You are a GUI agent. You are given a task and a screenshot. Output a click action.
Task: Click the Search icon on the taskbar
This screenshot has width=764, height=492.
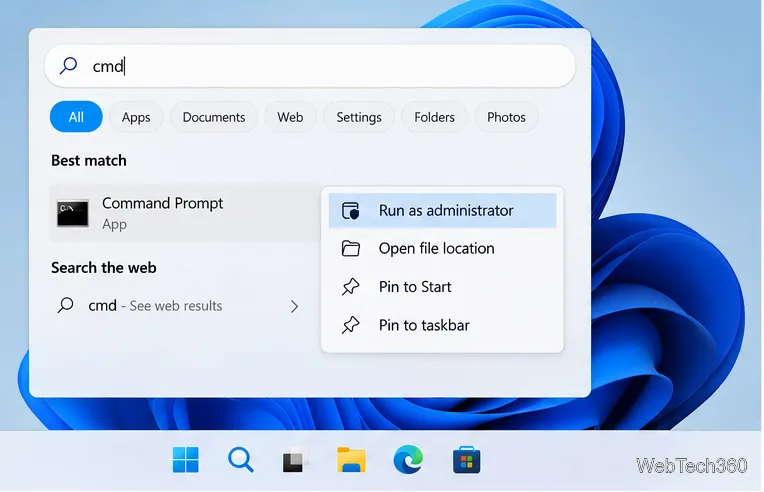[x=241, y=460]
